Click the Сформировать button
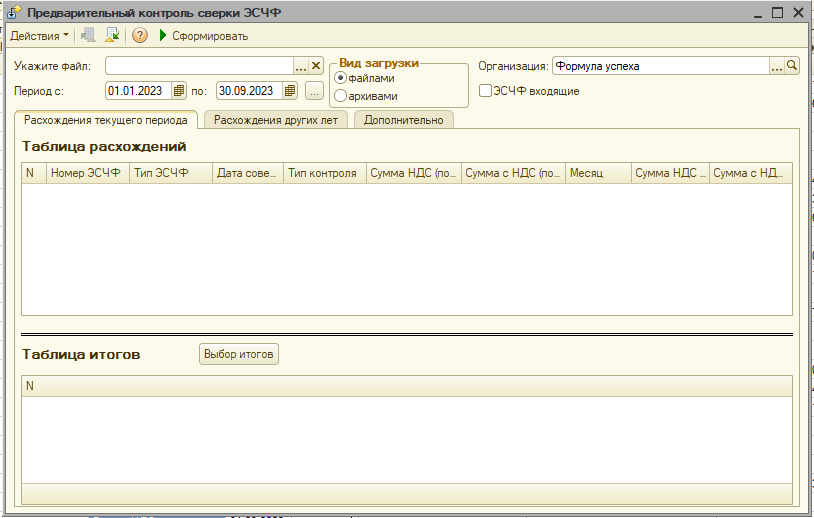814x518 pixels. point(203,36)
